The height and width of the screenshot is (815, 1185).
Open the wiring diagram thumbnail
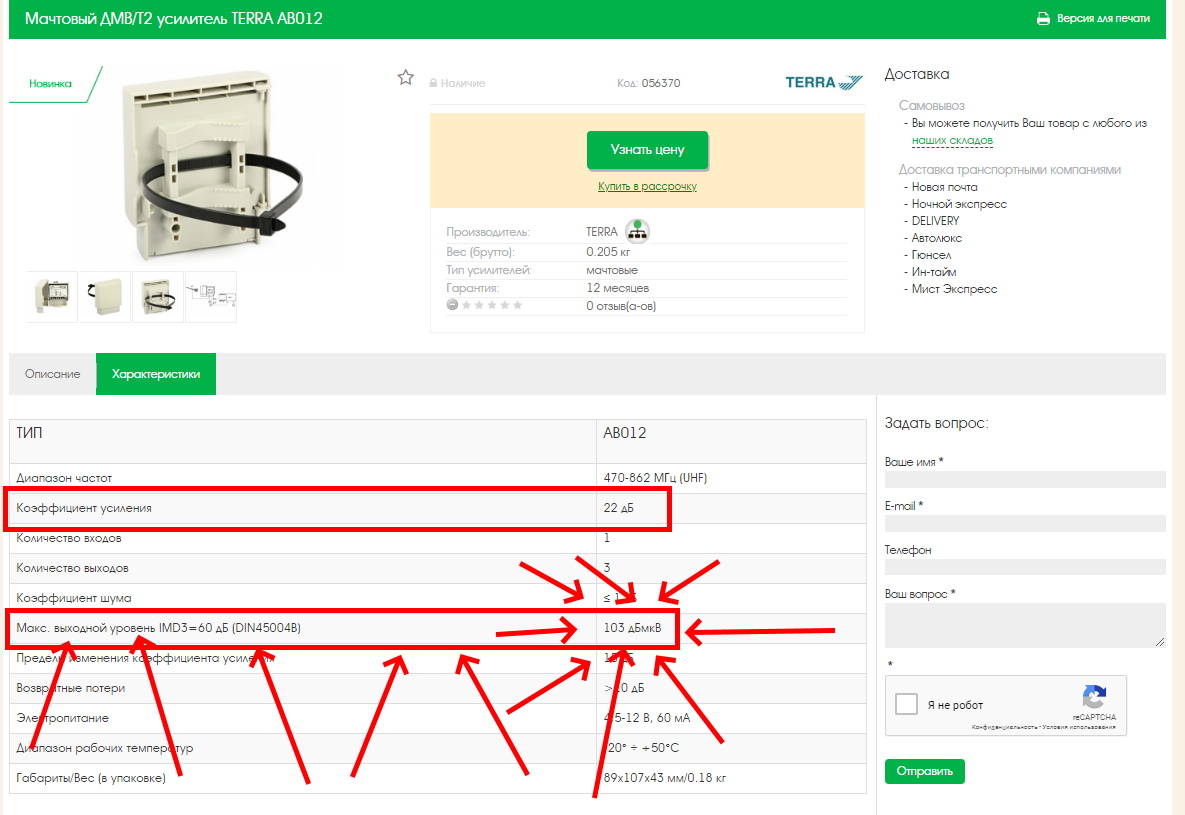(211, 297)
